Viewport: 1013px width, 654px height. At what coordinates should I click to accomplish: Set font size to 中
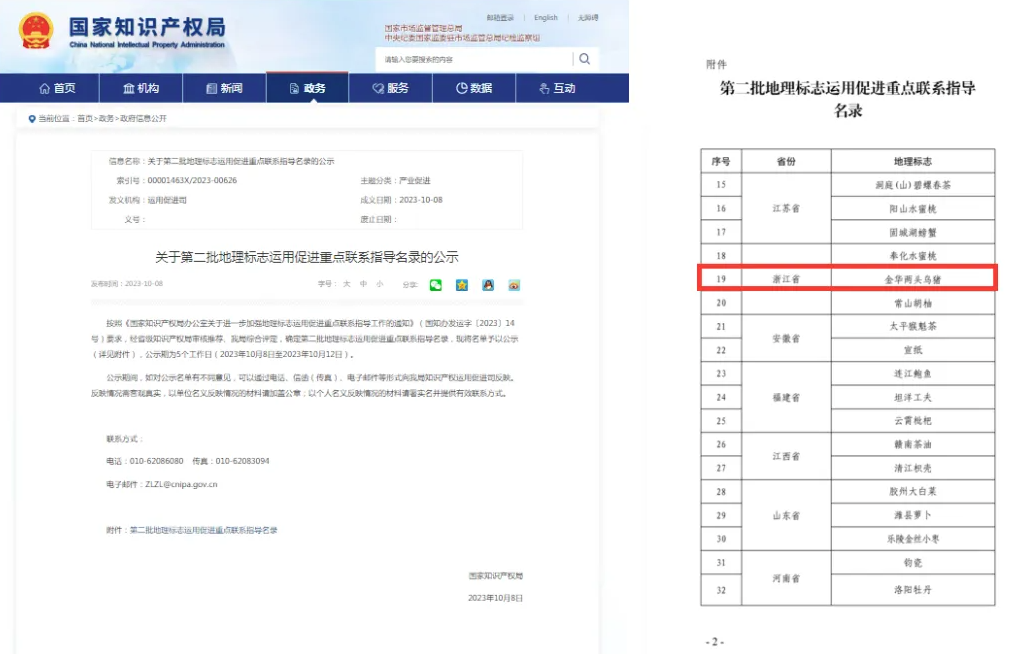[x=364, y=284]
